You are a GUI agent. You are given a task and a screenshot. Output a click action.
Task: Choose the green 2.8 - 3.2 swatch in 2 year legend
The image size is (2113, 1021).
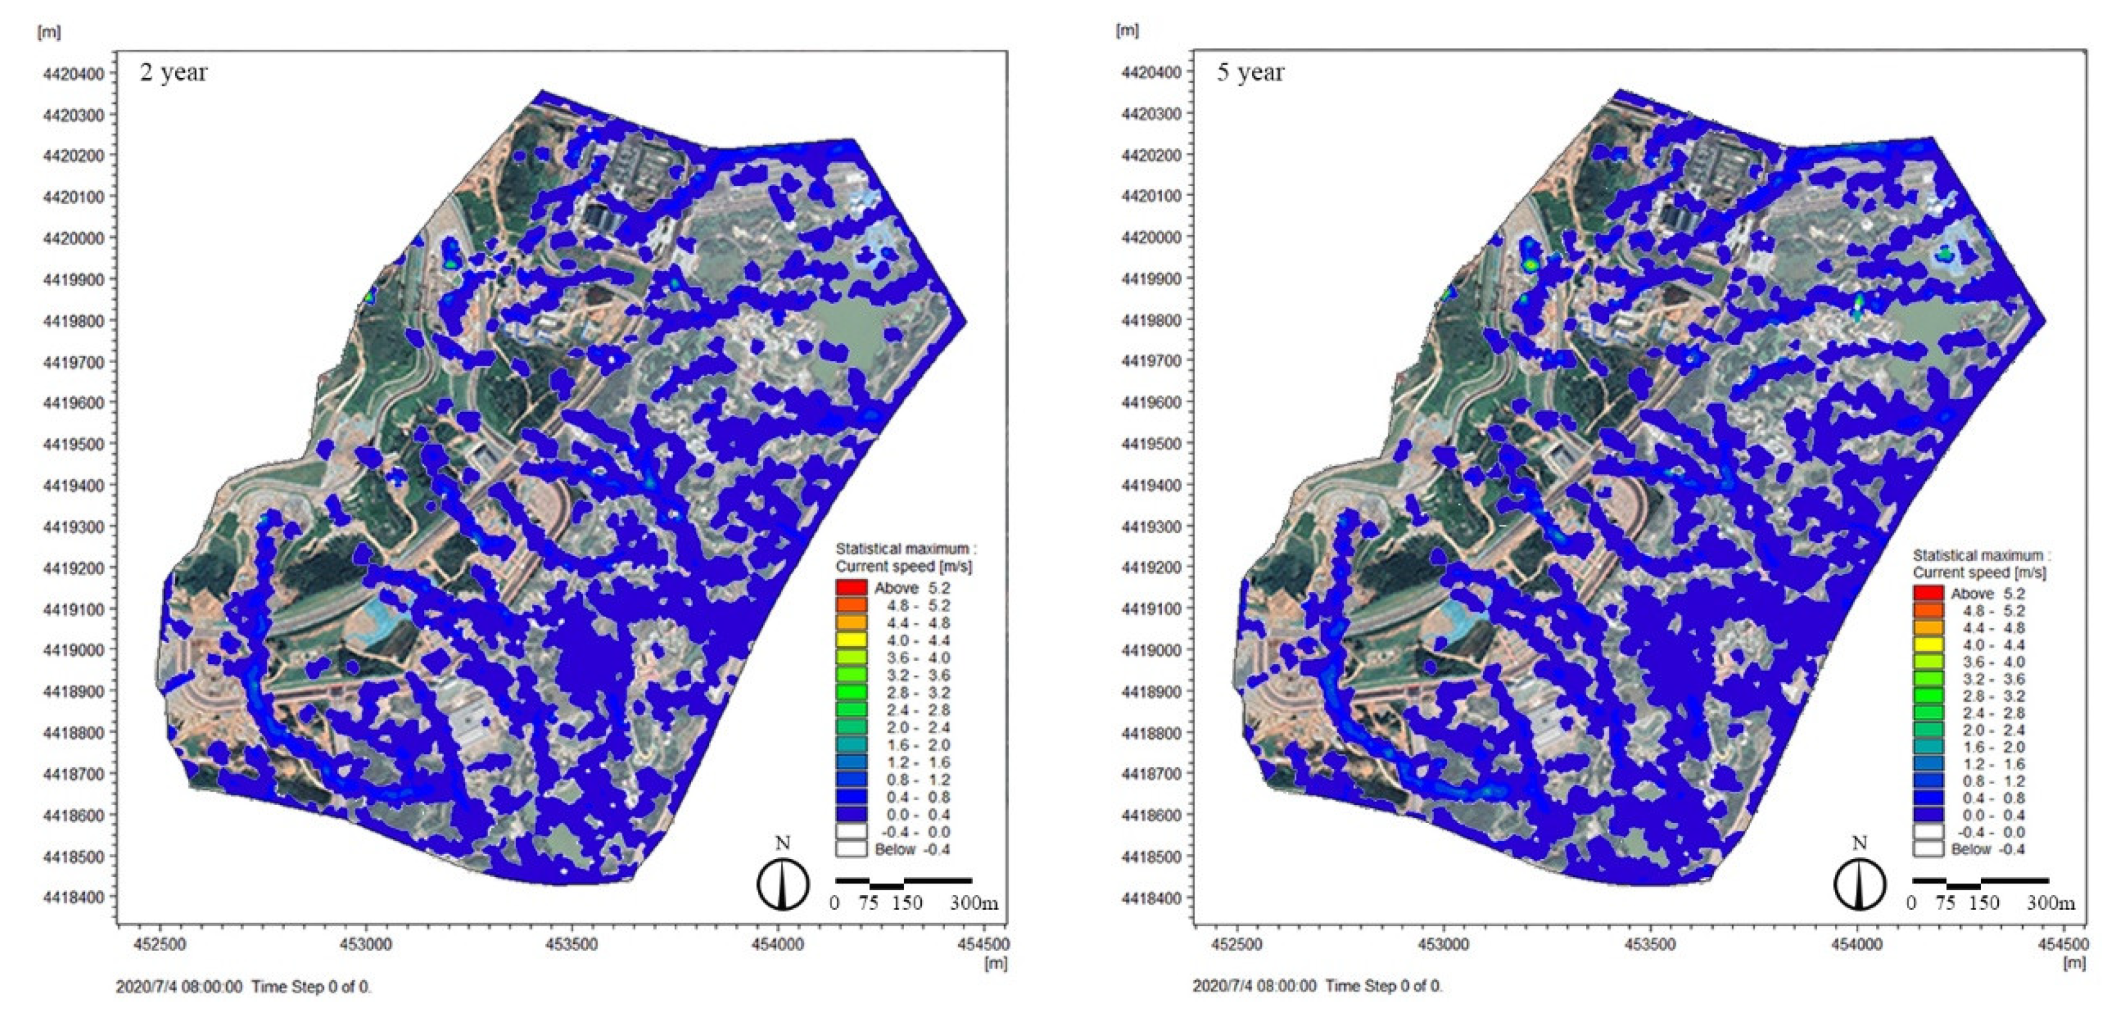851,692
